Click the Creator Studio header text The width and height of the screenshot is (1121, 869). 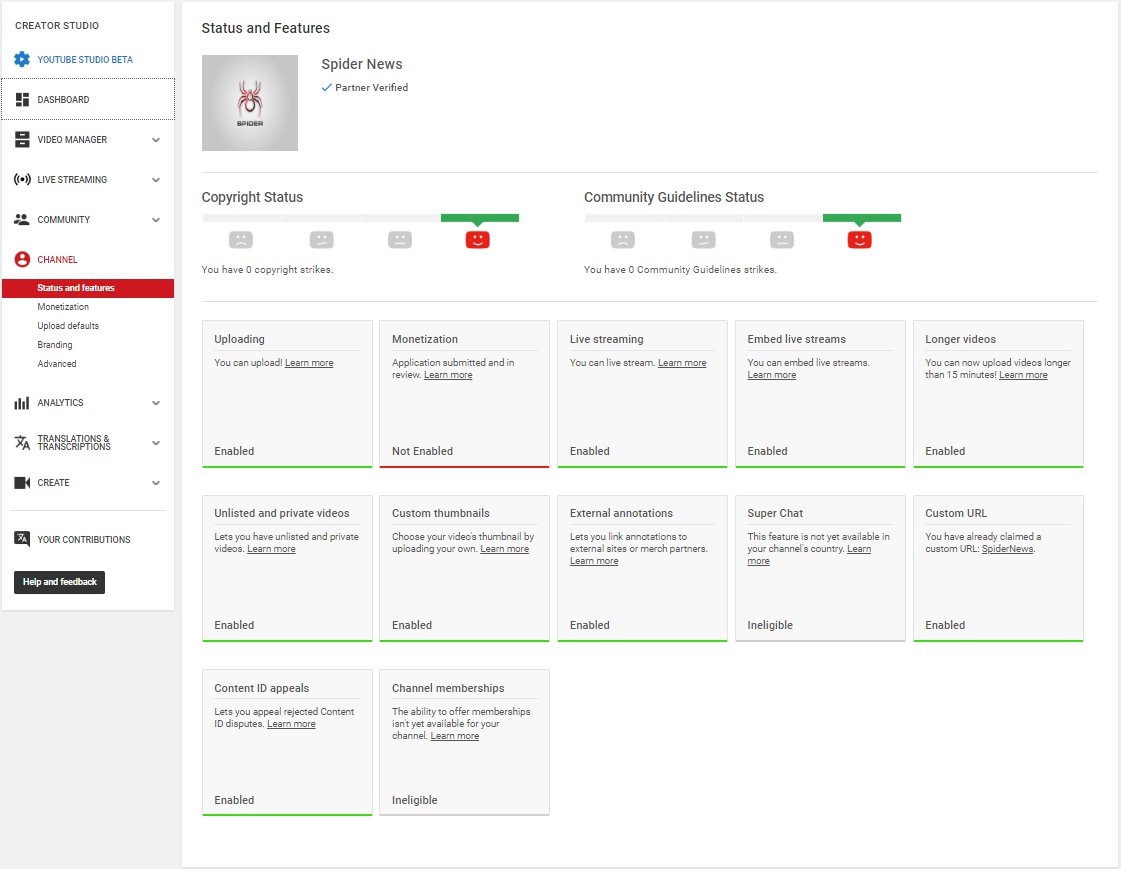click(x=57, y=26)
